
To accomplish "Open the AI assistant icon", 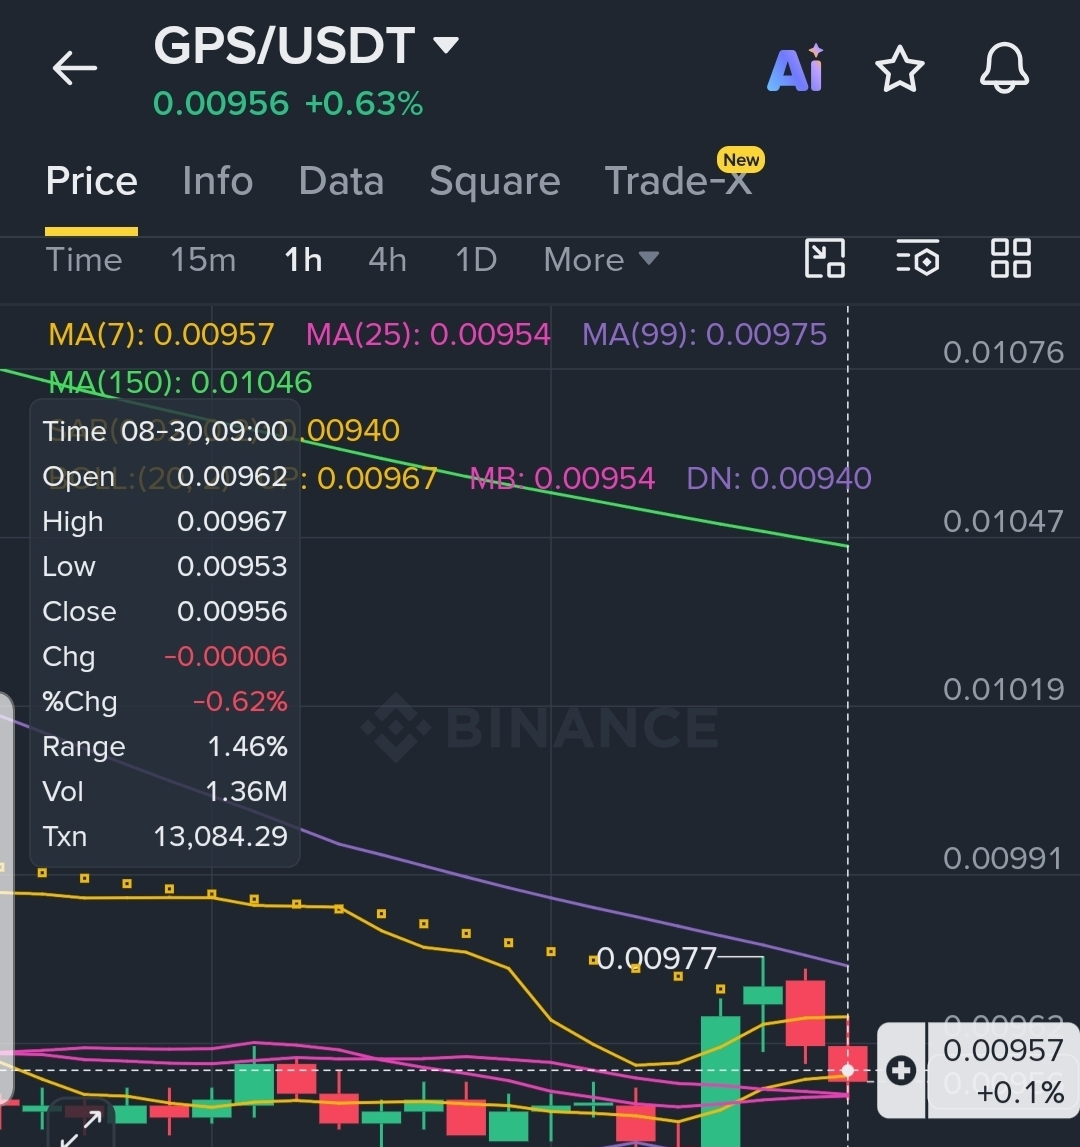I will click(x=796, y=68).
